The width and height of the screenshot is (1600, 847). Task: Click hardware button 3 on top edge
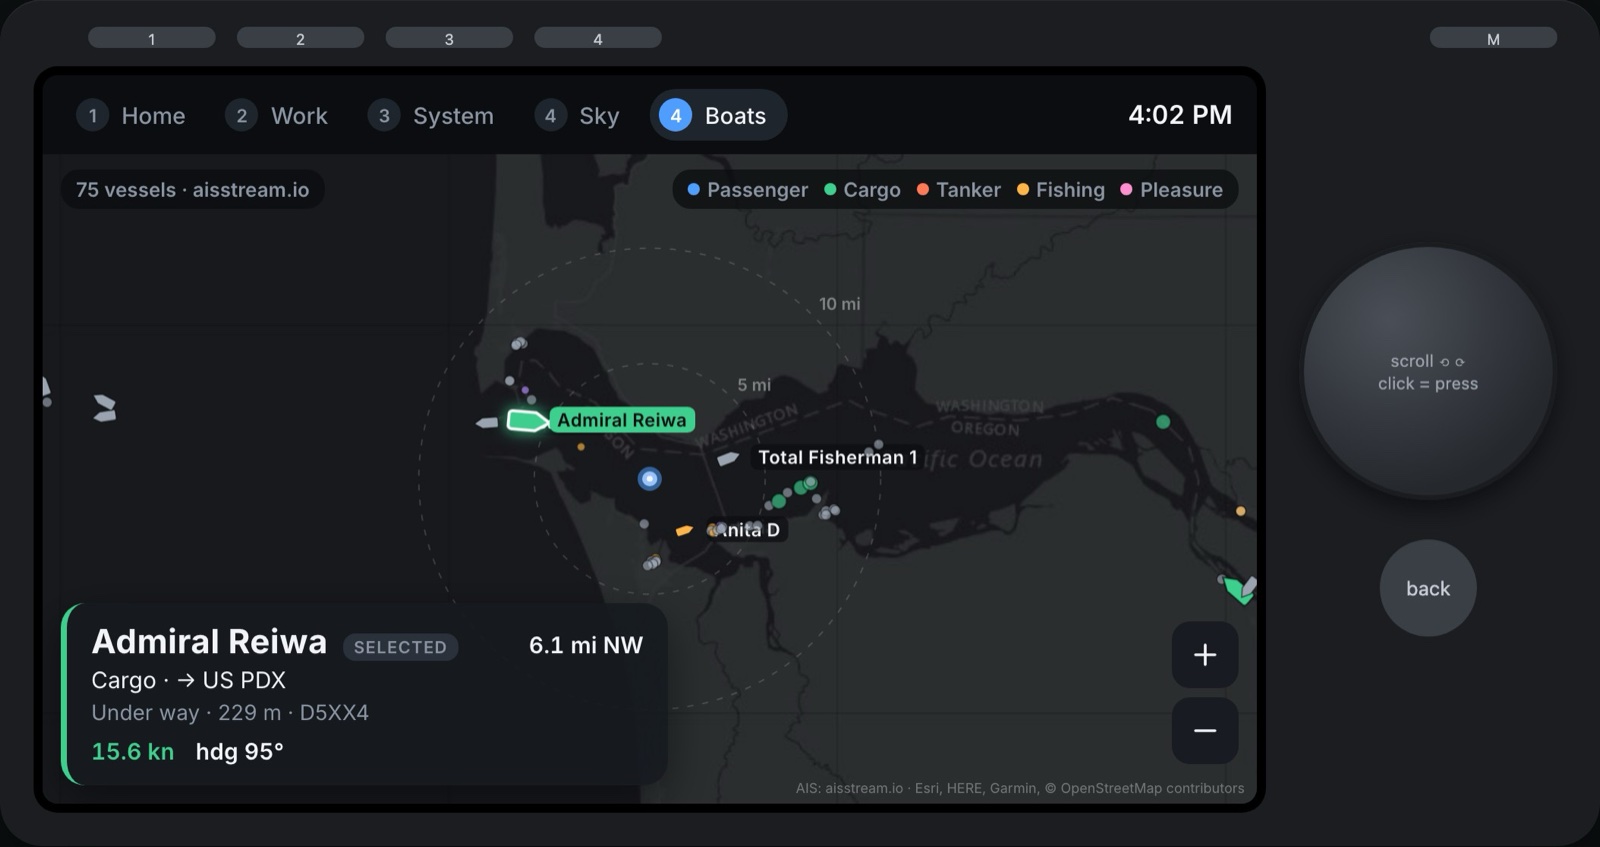(449, 38)
